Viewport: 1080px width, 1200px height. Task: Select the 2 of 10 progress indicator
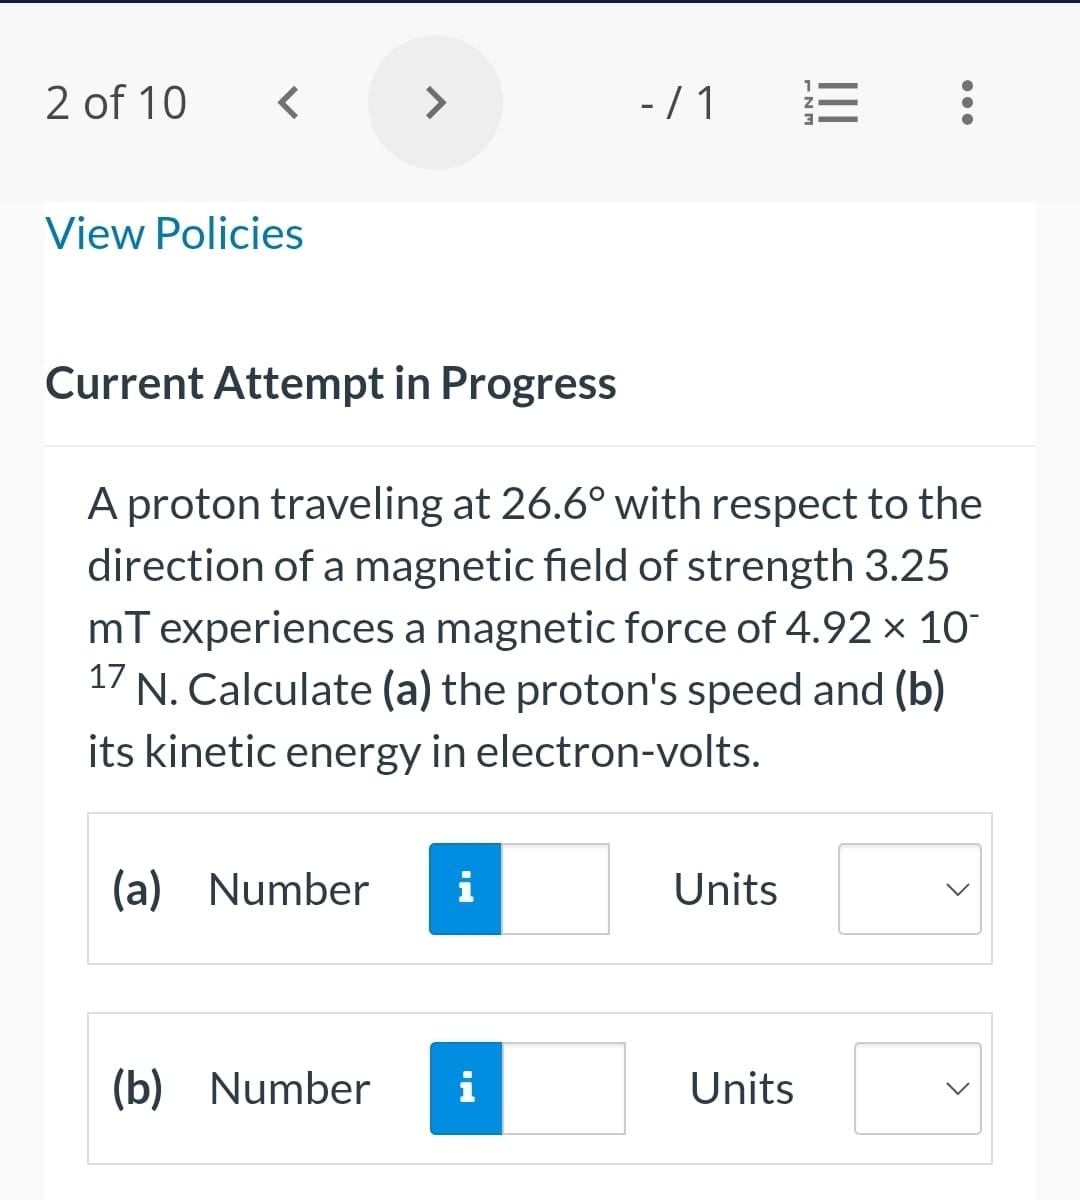(x=116, y=102)
